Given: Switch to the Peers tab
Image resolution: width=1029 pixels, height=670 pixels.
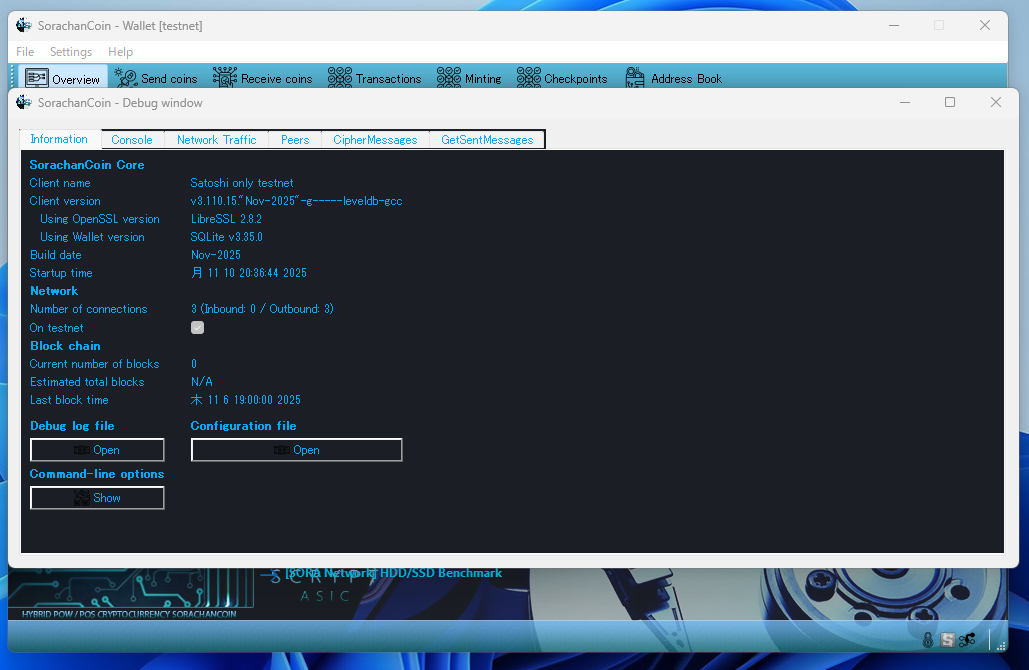Looking at the screenshot, I should 295,140.
